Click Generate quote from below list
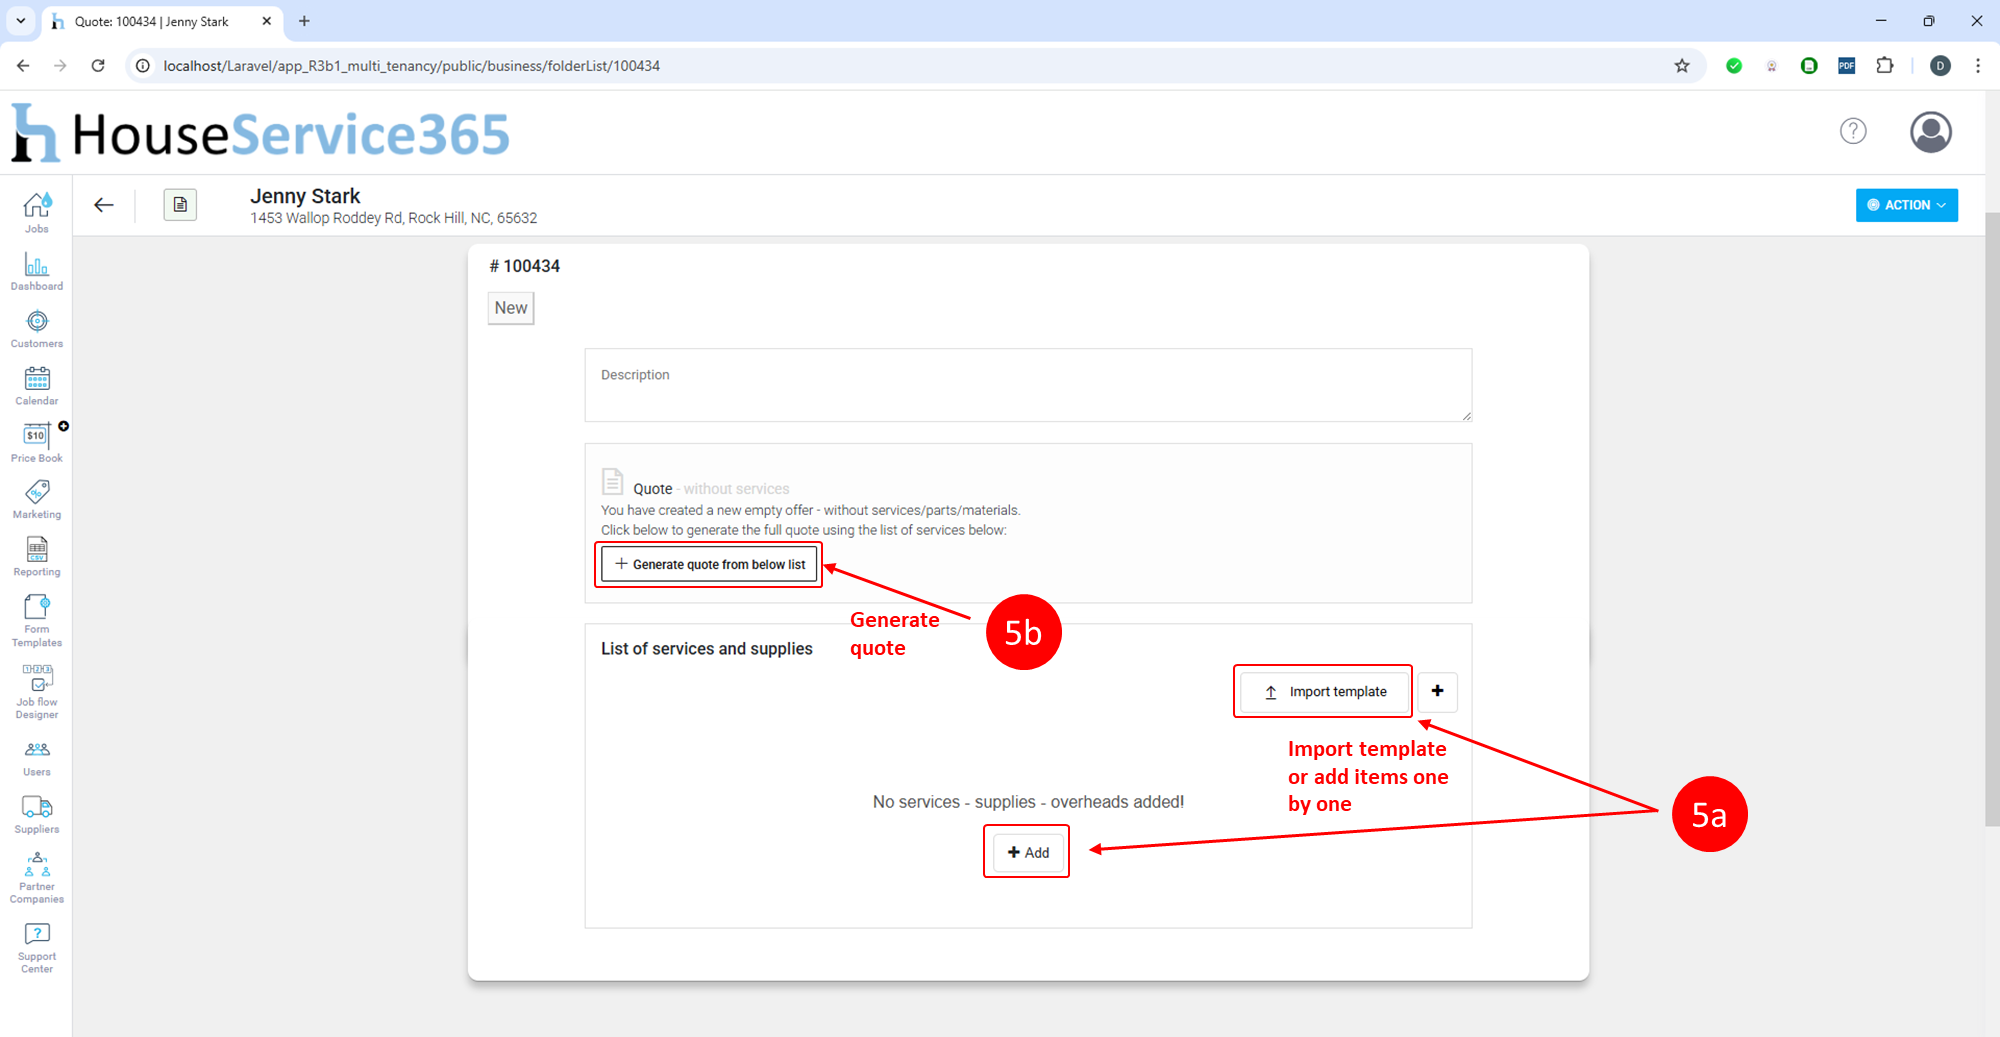 coord(709,564)
